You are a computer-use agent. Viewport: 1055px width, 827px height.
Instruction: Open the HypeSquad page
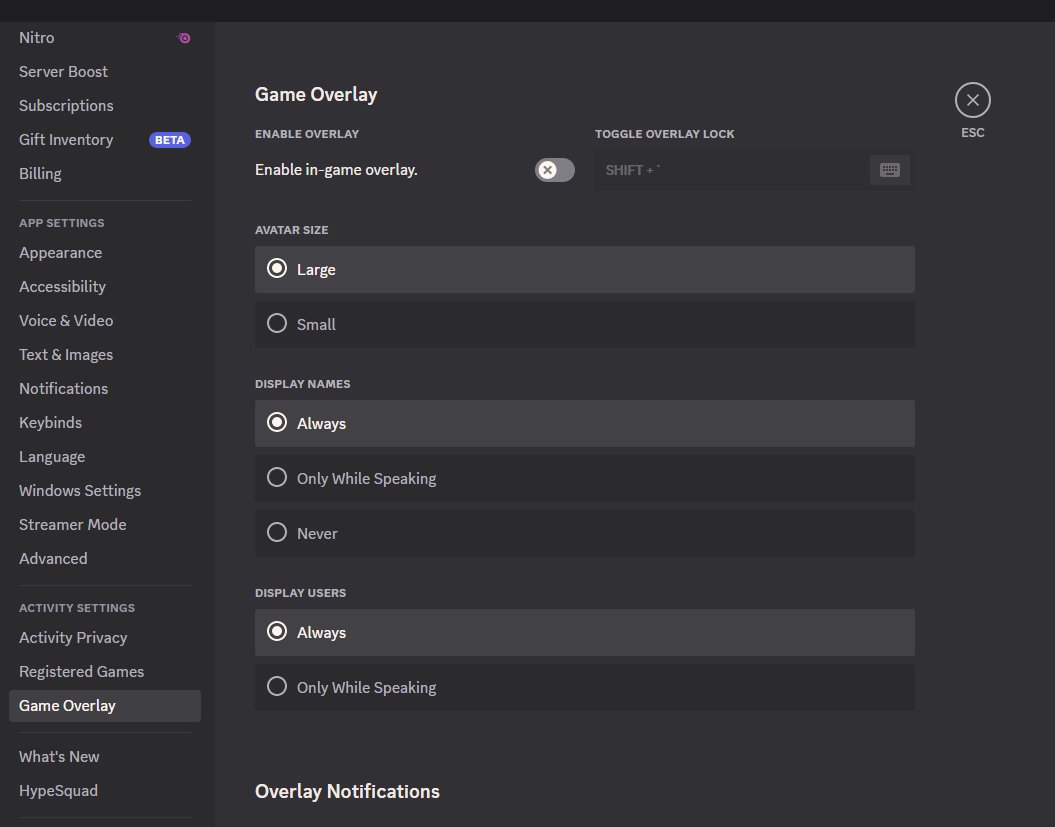pyautogui.click(x=58, y=790)
